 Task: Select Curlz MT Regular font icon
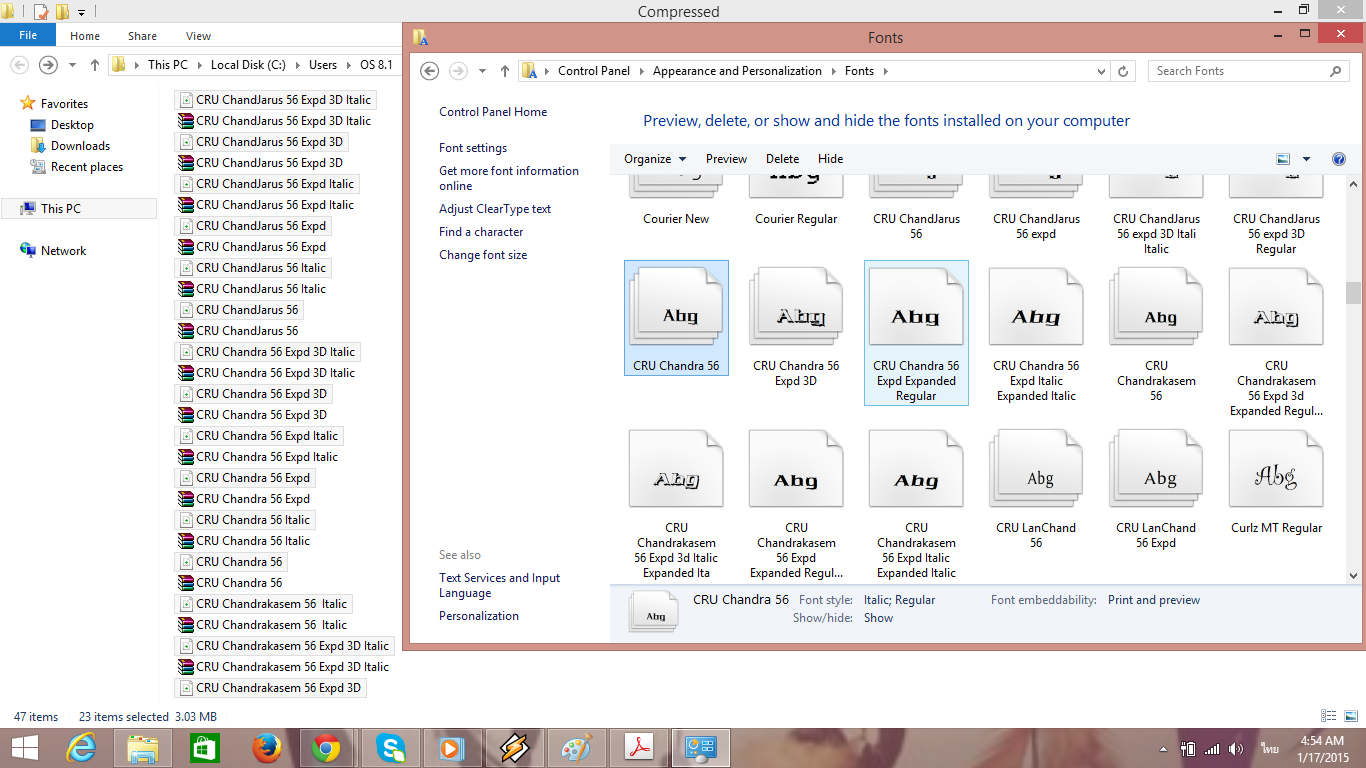[x=1276, y=482]
